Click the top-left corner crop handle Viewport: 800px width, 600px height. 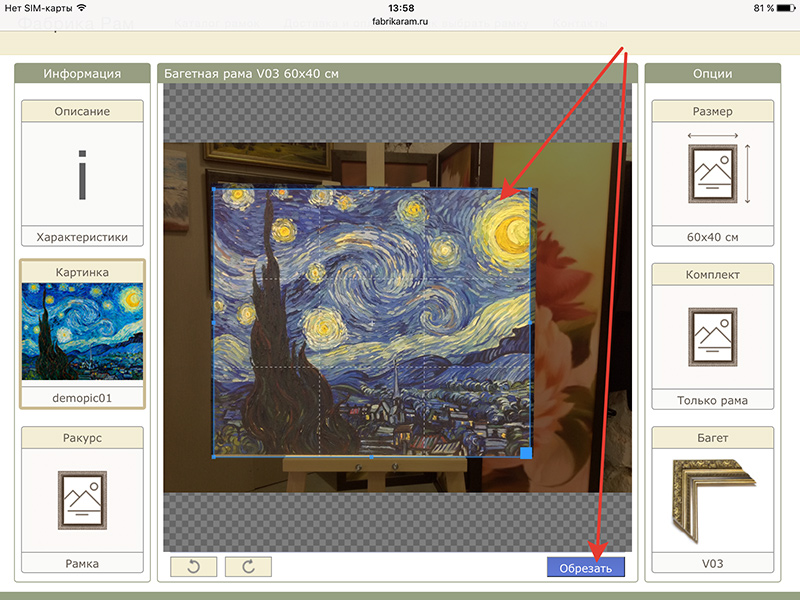(213, 189)
